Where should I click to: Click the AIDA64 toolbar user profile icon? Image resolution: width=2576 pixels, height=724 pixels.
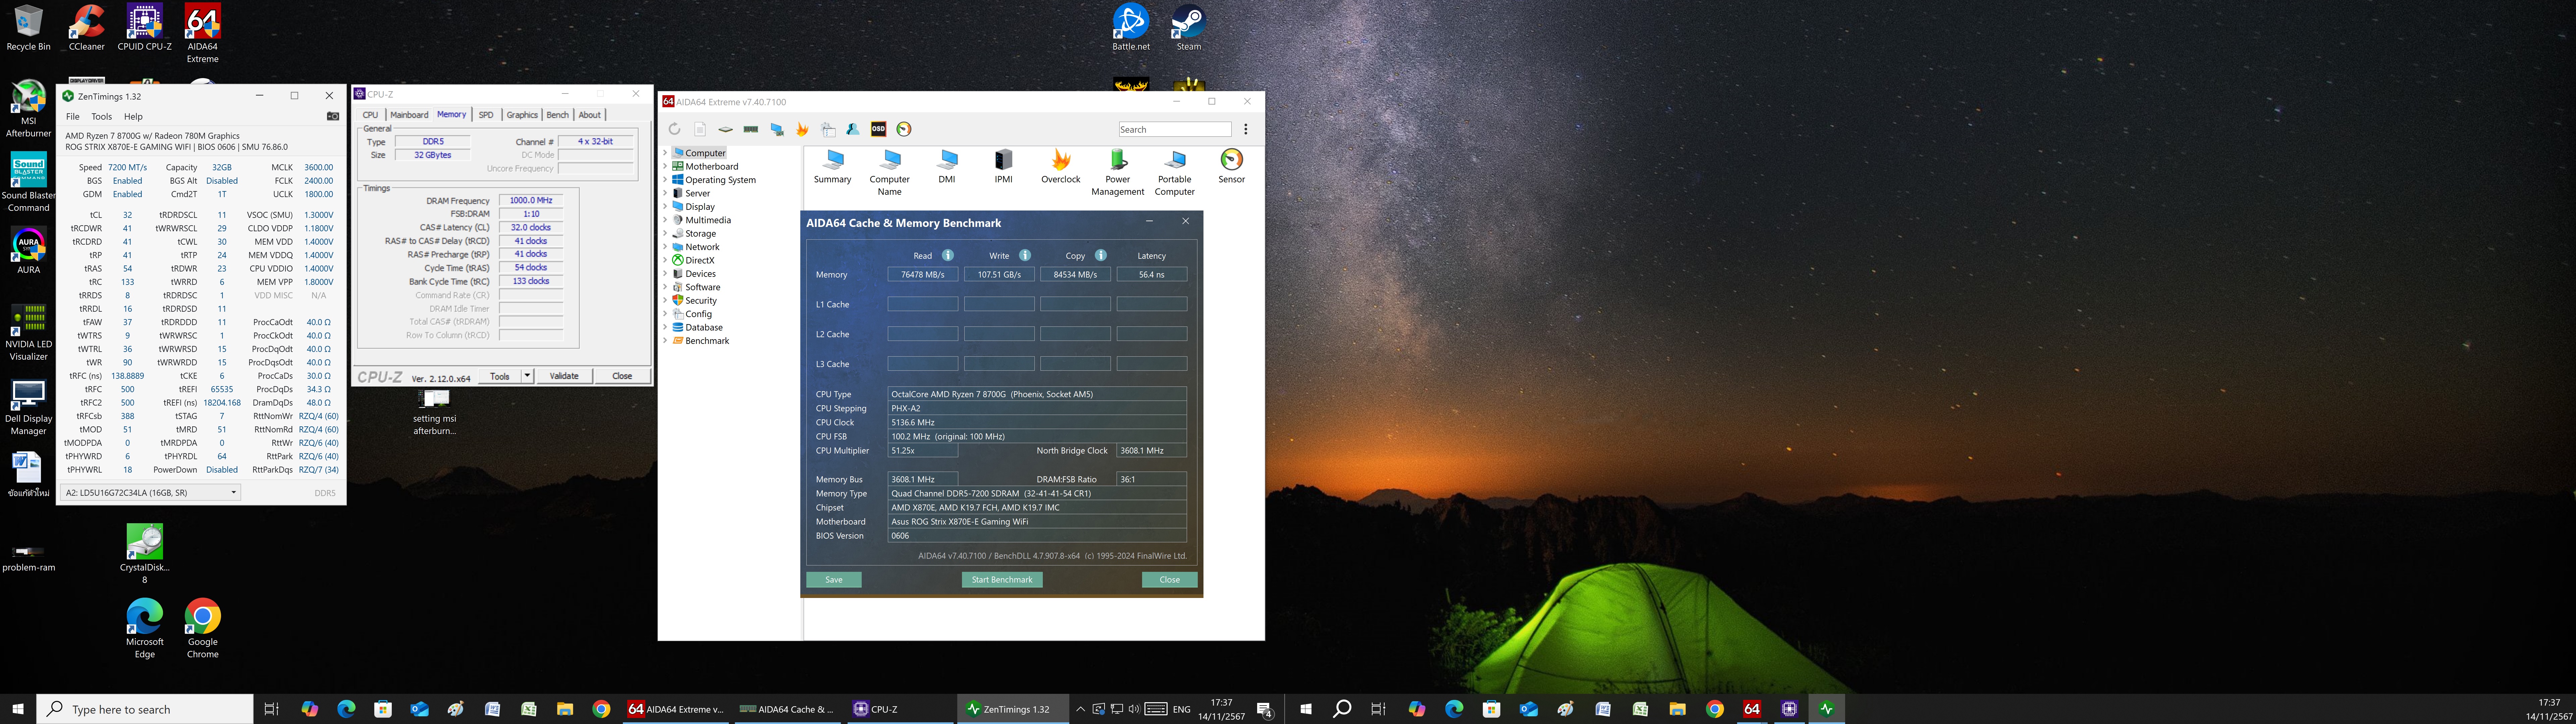pos(853,129)
